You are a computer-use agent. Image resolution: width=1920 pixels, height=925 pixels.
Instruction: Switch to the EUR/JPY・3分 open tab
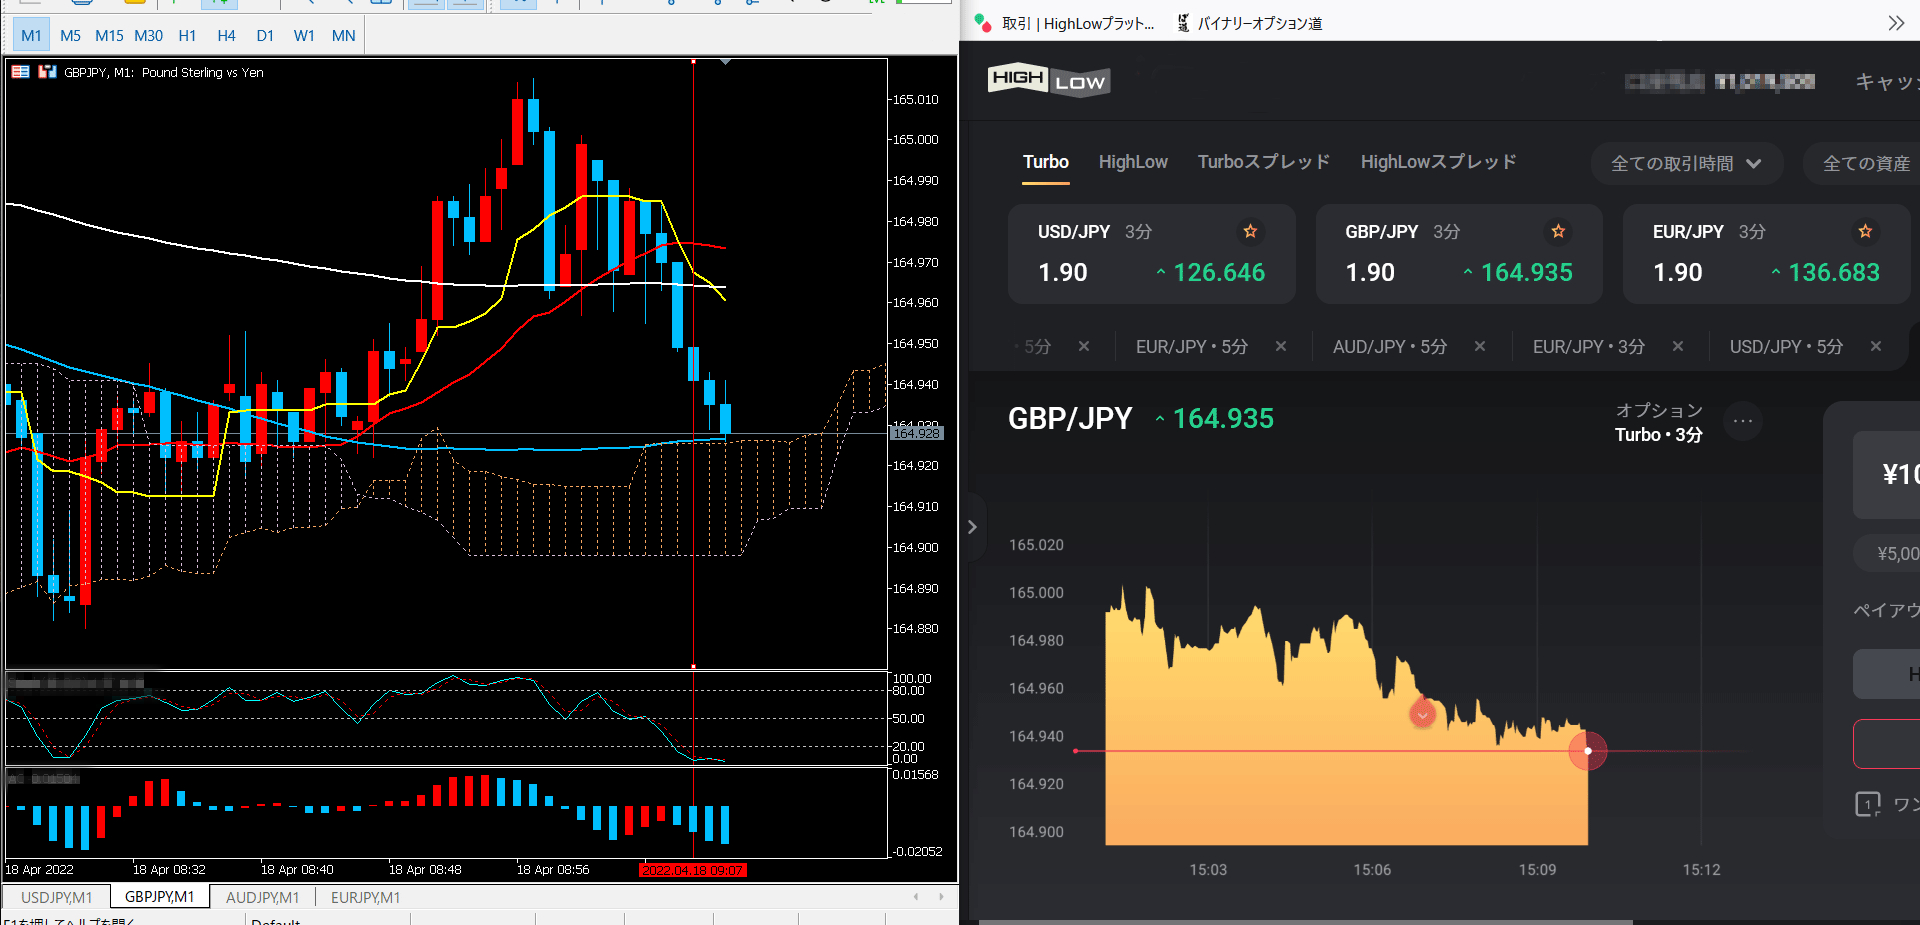1589,347
